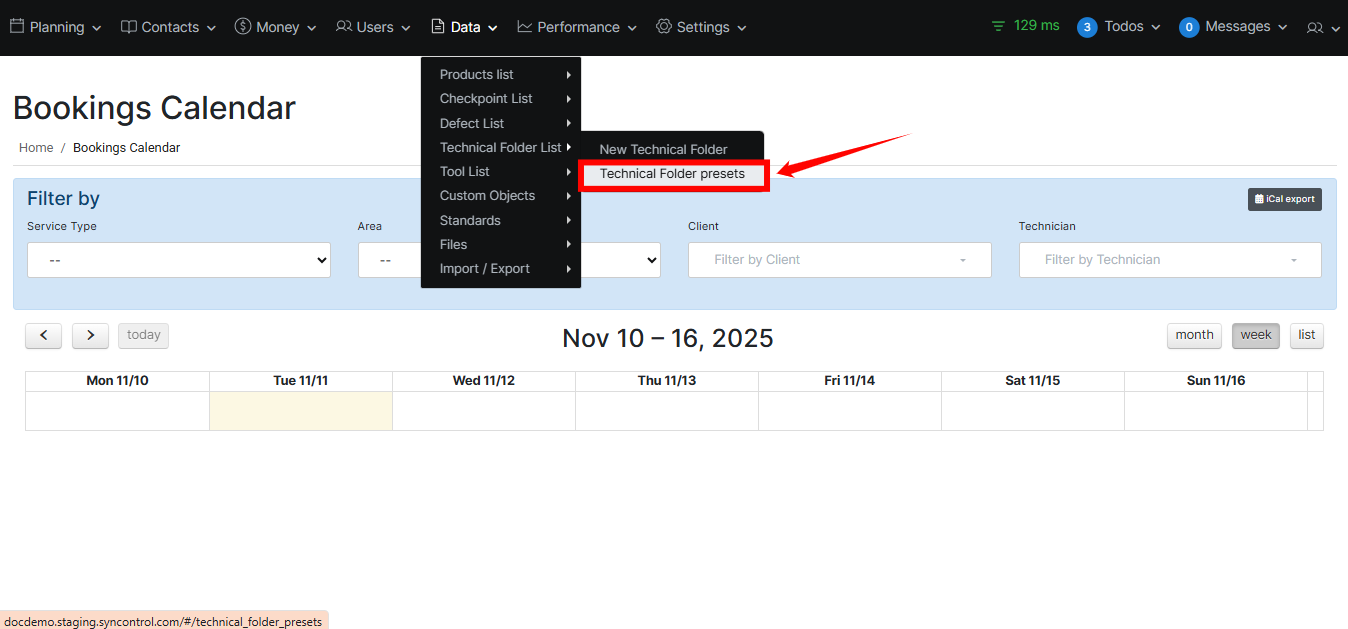The image size is (1348, 629).
Task: Open the Filter by Technician dropdown
Action: click(x=1169, y=260)
